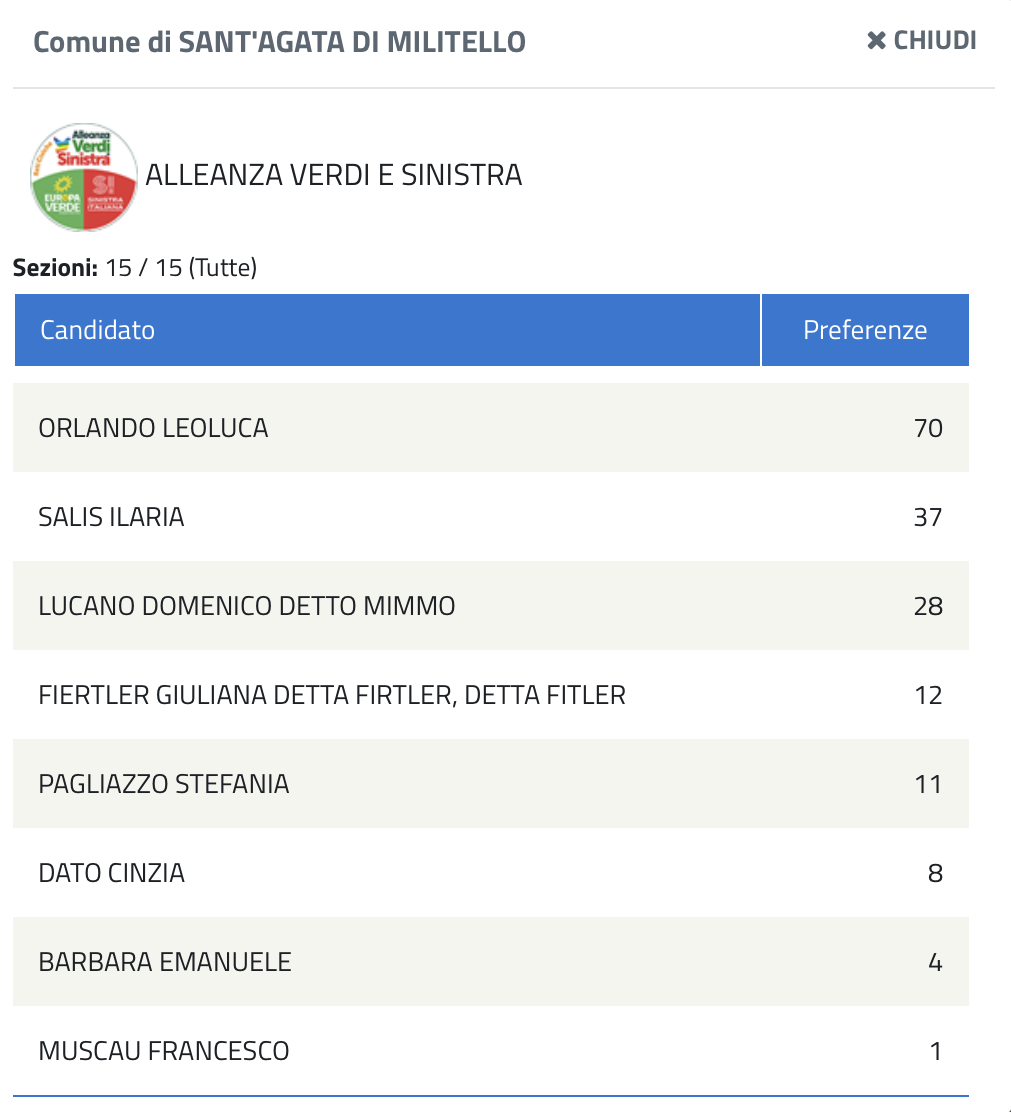Click Salis Ilaria's 37 preferences value

tap(928, 517)
